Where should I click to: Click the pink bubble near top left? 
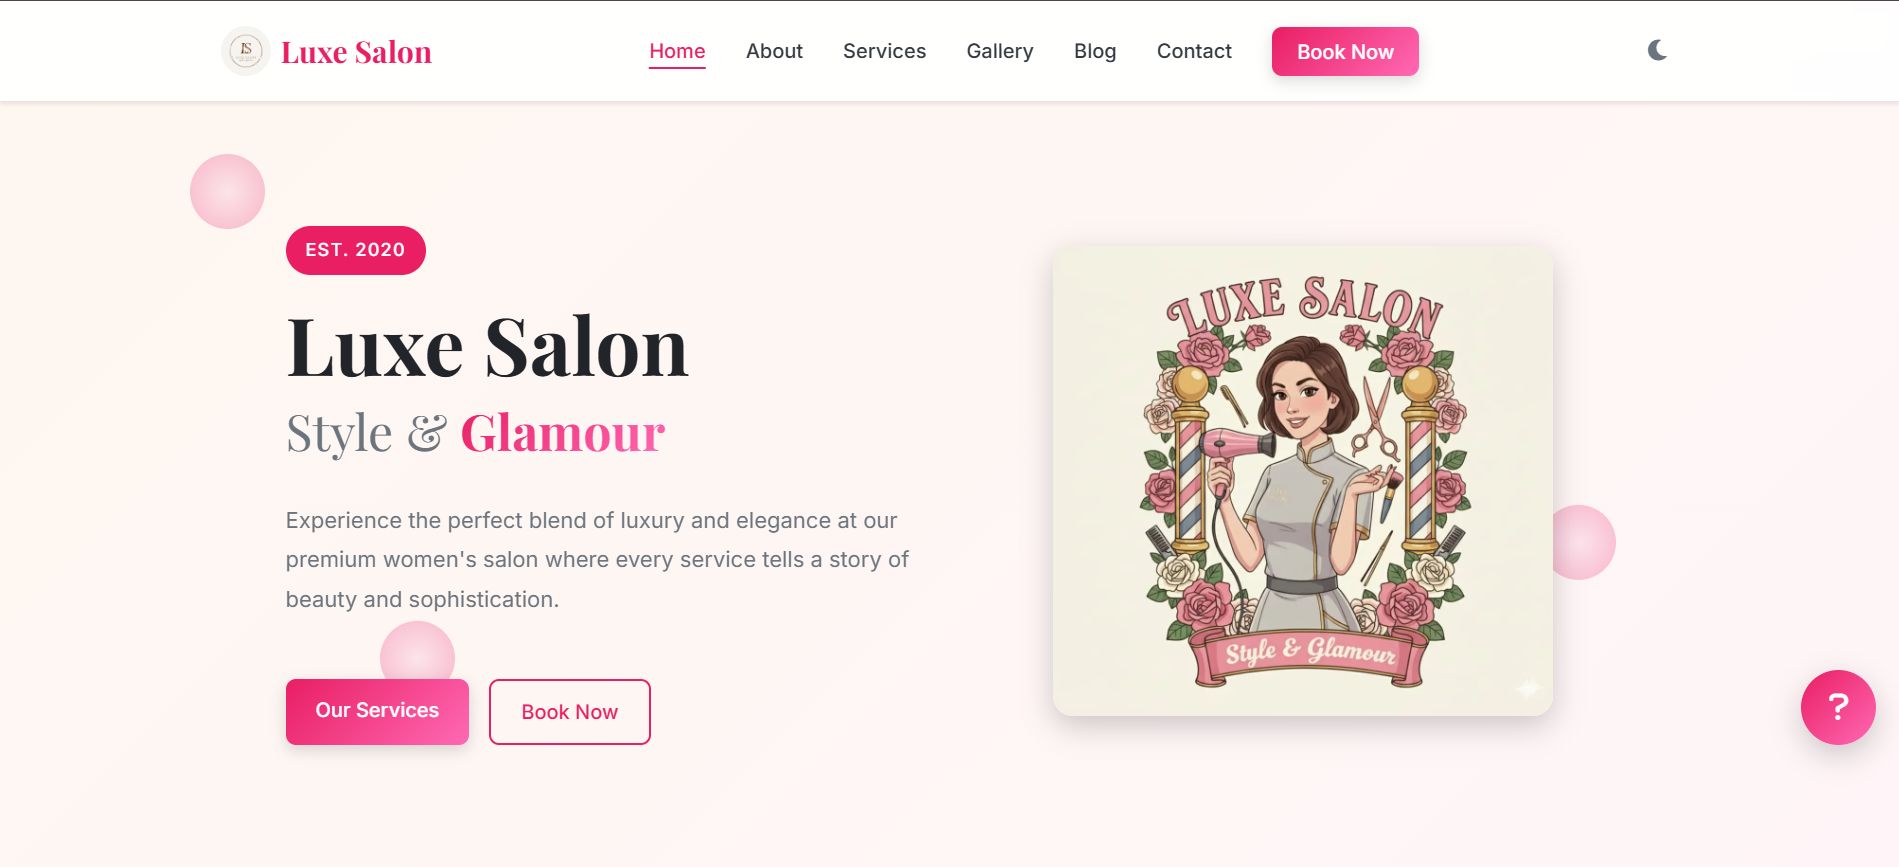[x=227, y=191]
